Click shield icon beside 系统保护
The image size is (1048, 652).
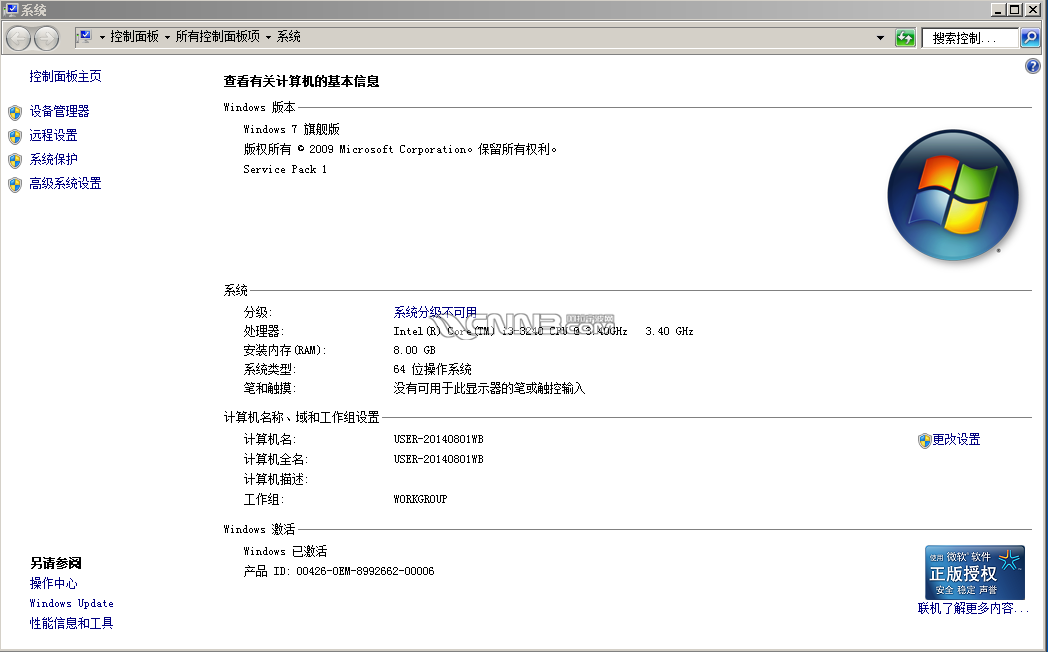coord(15,160)
